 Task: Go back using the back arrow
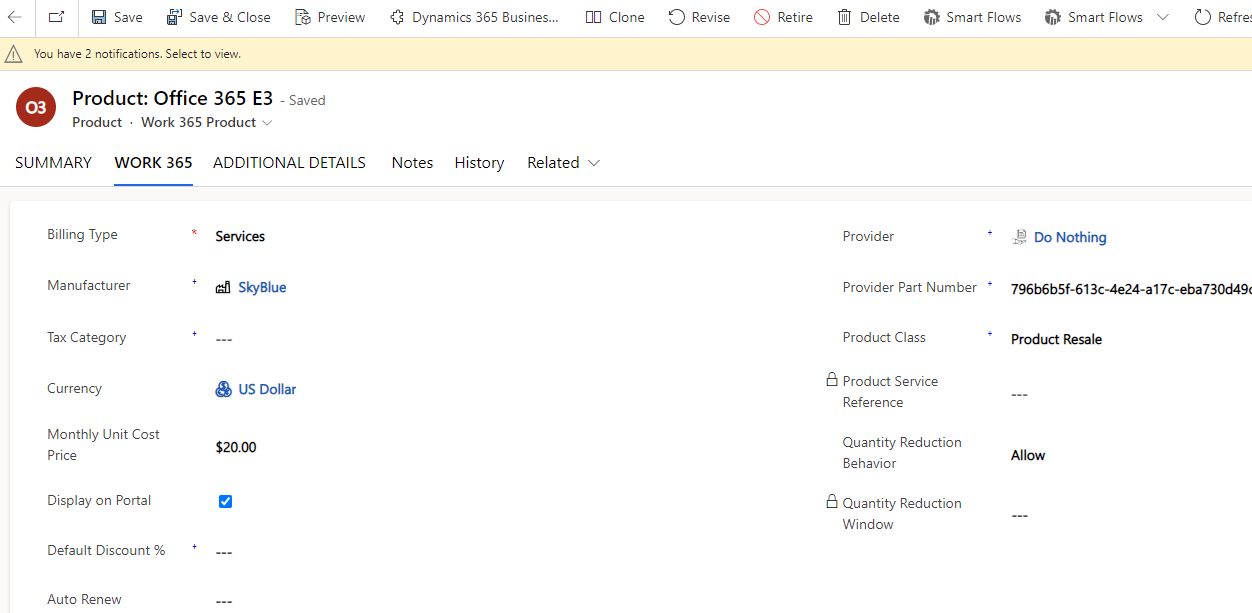click(x=15, y=17)
